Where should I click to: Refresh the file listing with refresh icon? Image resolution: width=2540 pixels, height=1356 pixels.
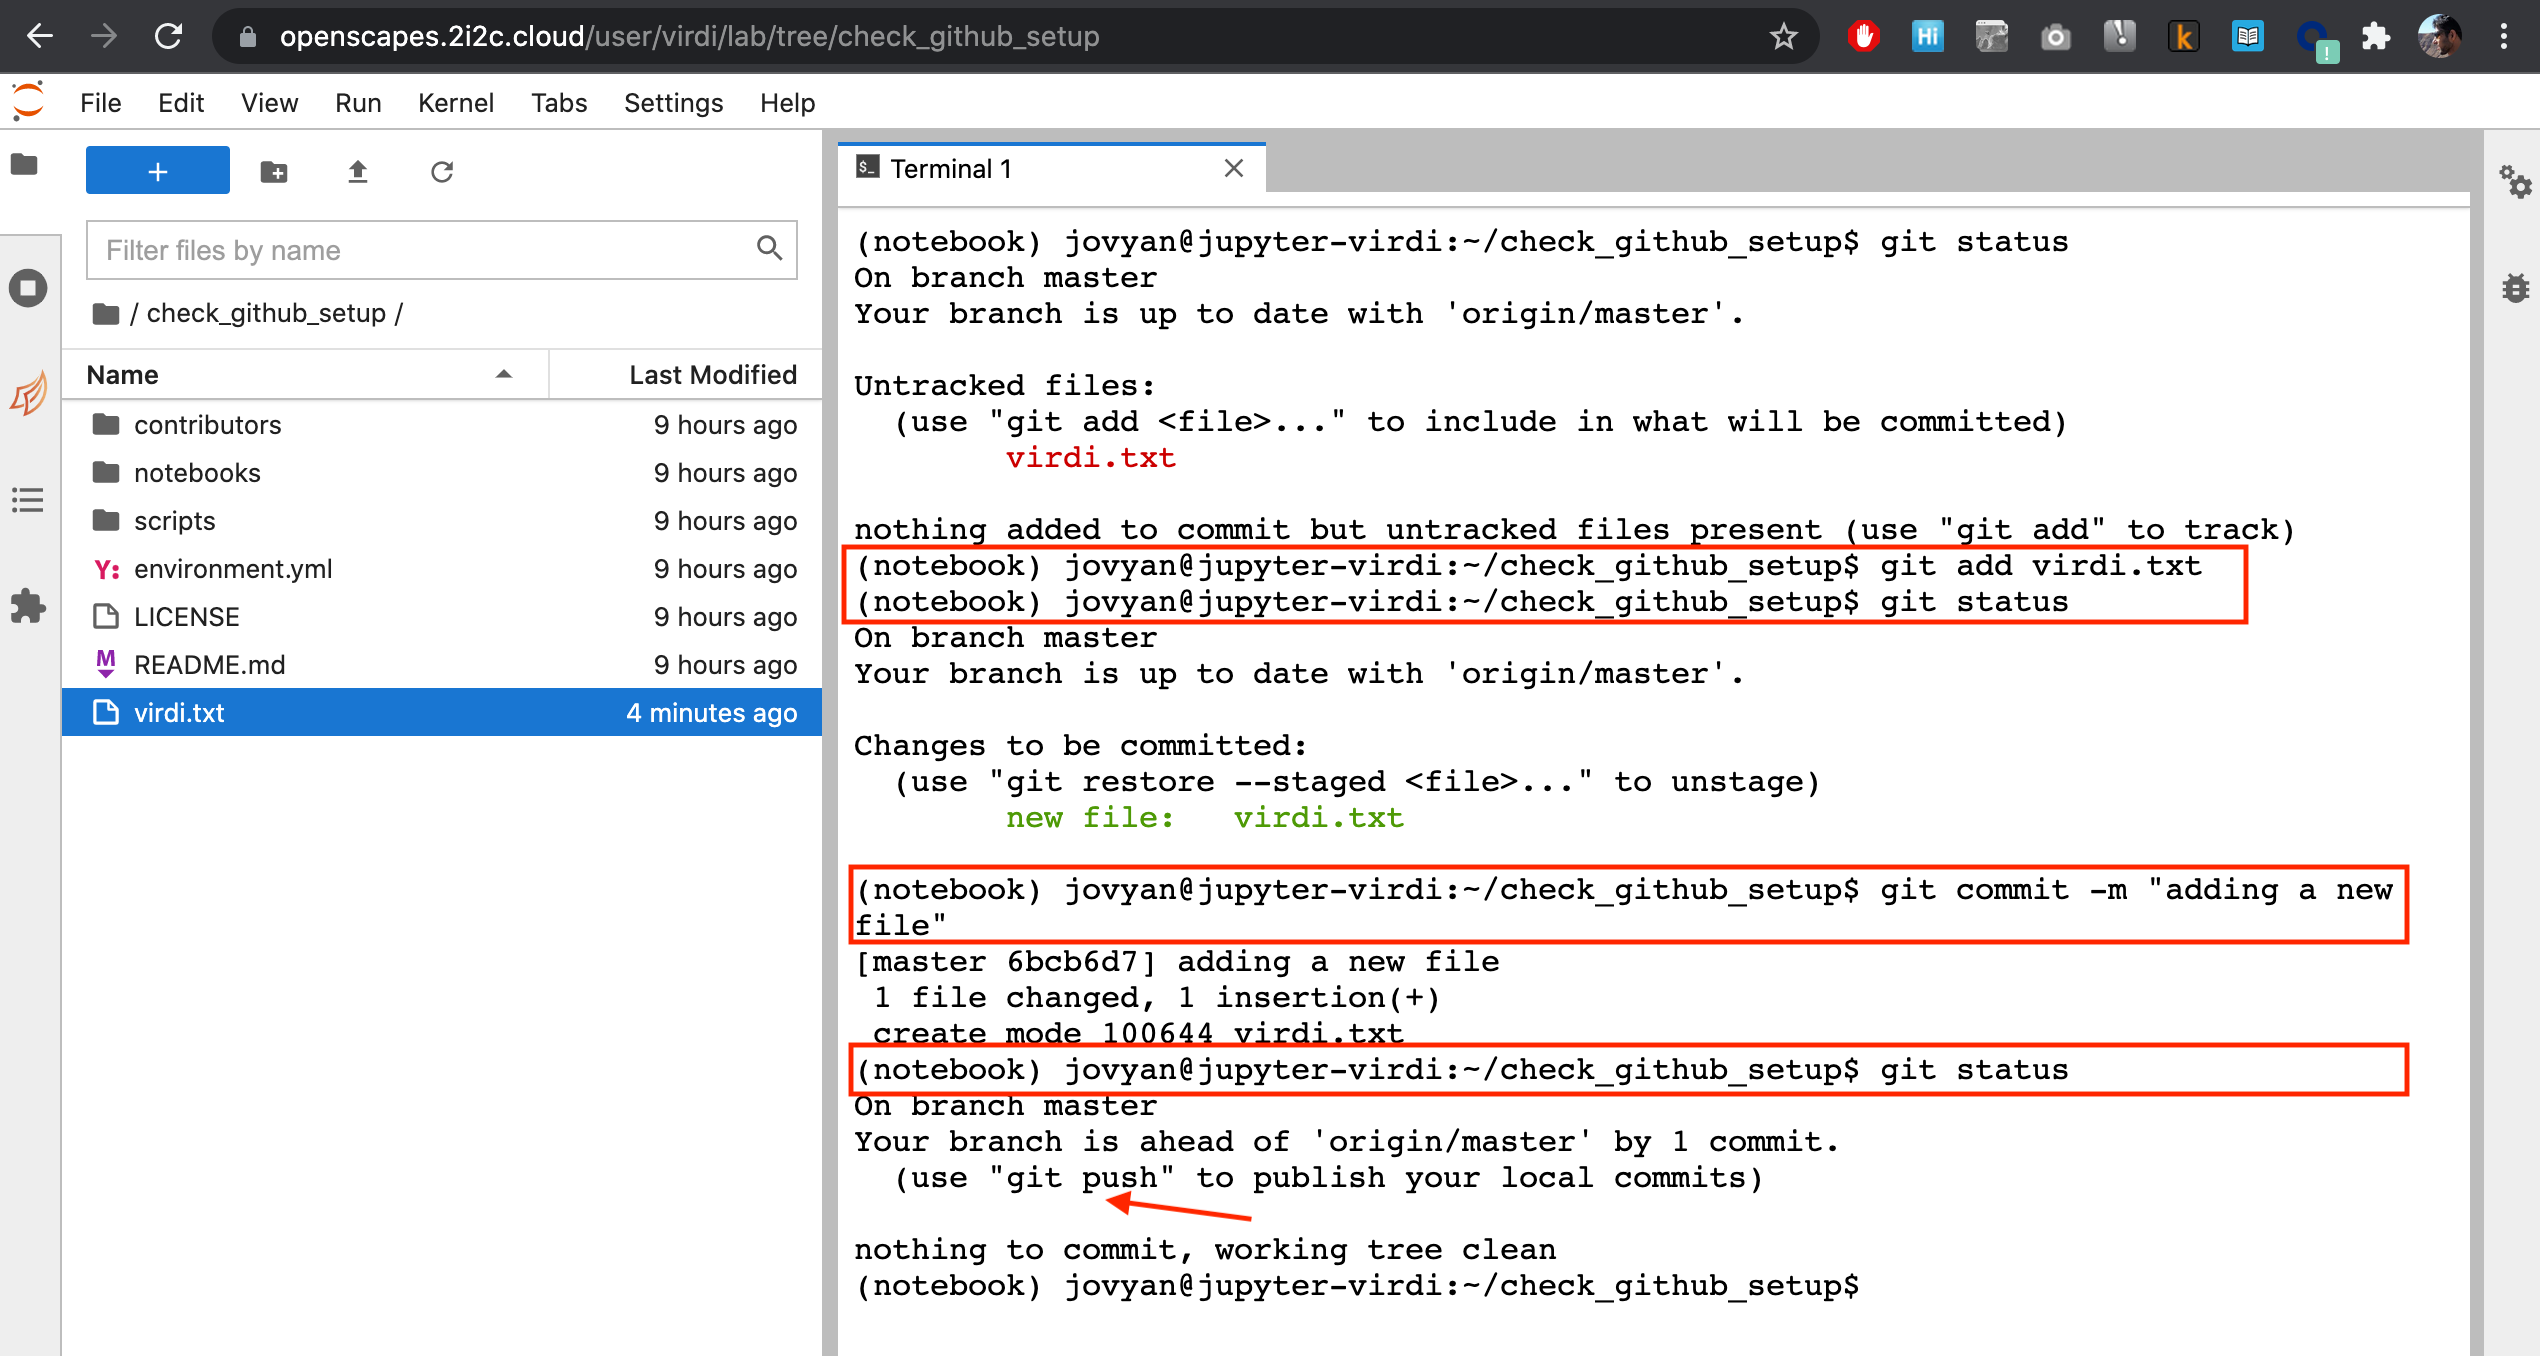[x=441, y=170]
